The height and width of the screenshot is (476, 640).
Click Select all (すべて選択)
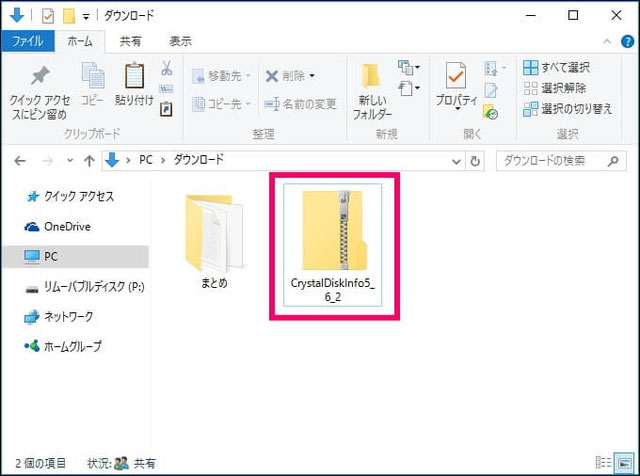pos(557,67)
